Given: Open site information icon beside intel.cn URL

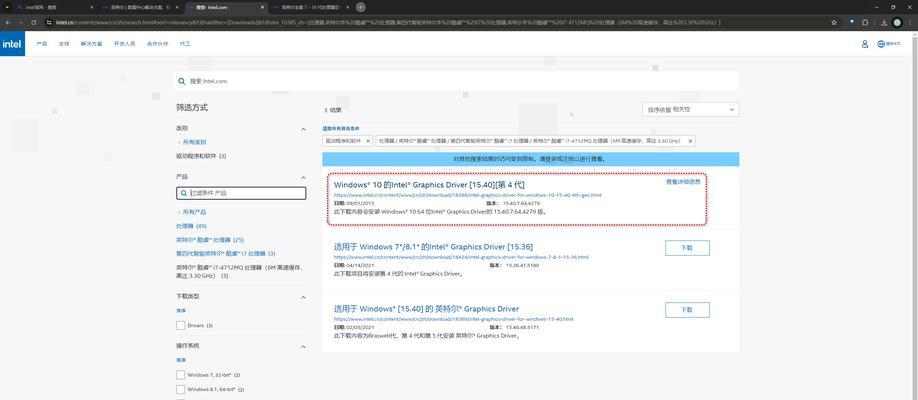Looking at the screenshot, I should [x=50, y=22].
